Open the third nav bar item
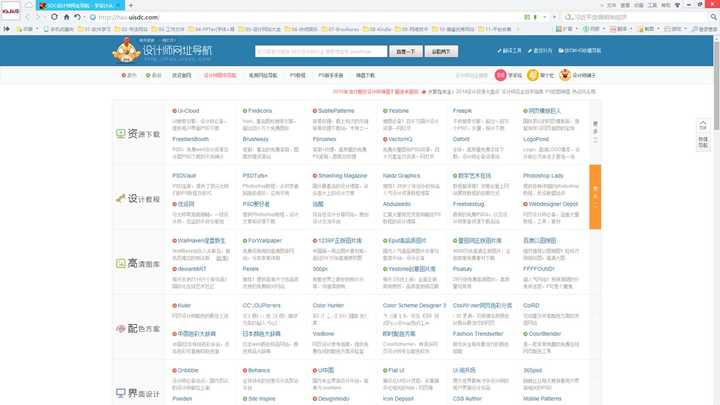The height and width of the screenshot is (405, 720). 182,75
